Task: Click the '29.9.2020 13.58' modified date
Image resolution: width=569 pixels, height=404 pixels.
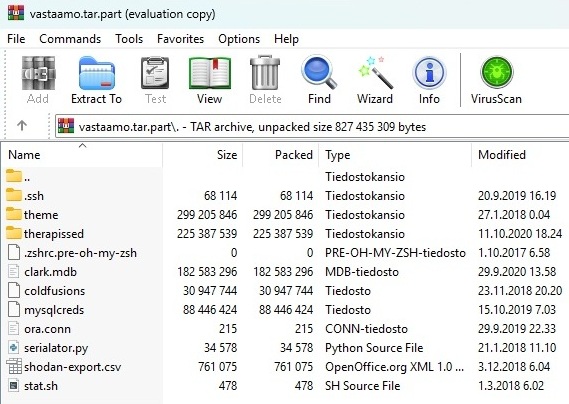Action: click(517, 272)
